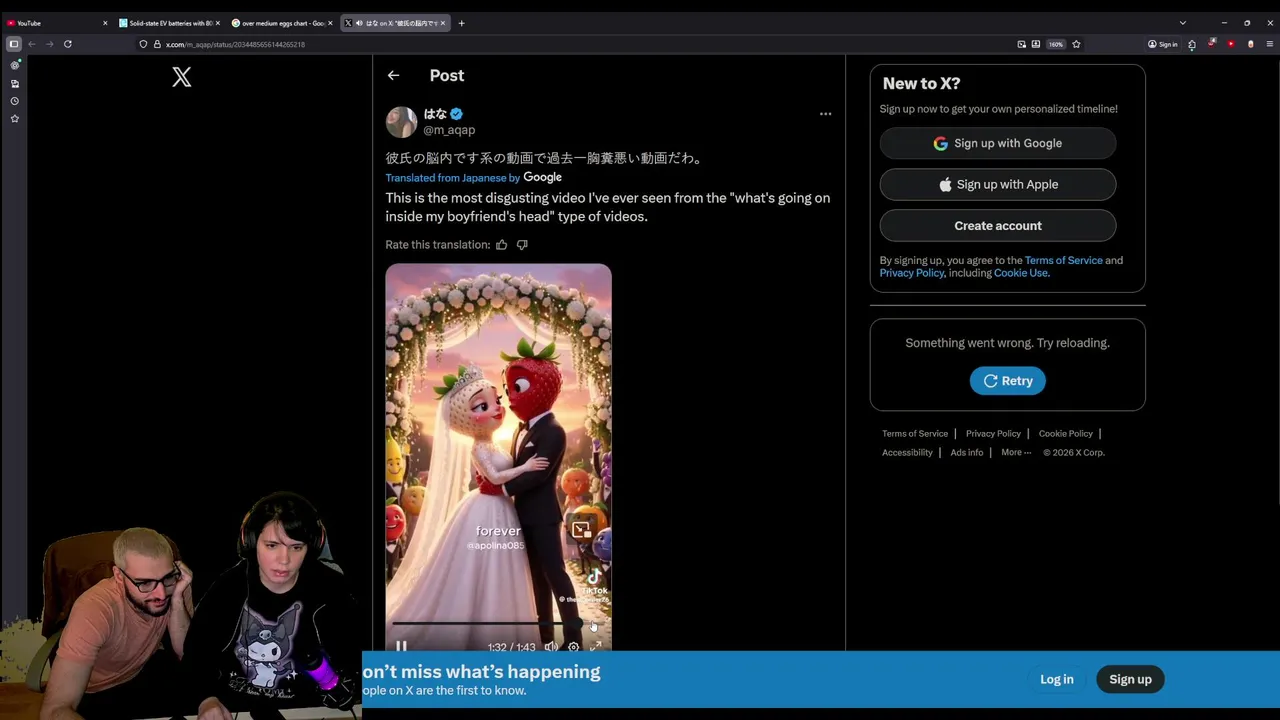Click Retry to reload the panel
This screenshot has height=720, width=1280.
[1007, 381]
